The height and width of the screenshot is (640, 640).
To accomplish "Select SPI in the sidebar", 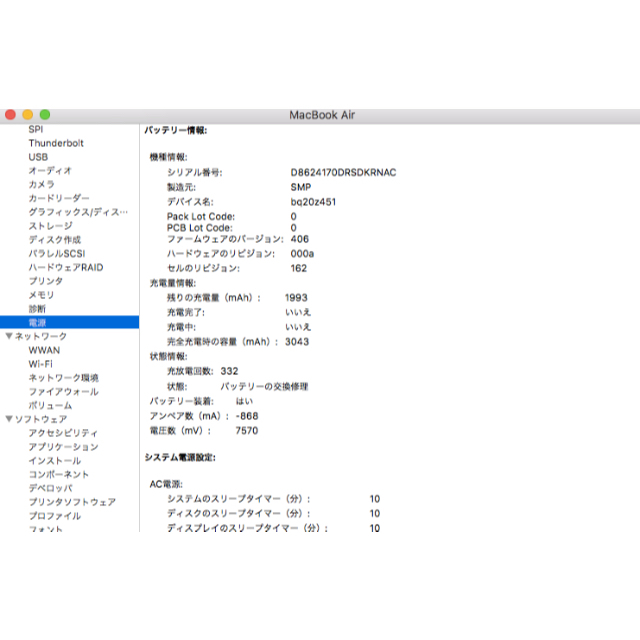I will (x=36, y=129).
